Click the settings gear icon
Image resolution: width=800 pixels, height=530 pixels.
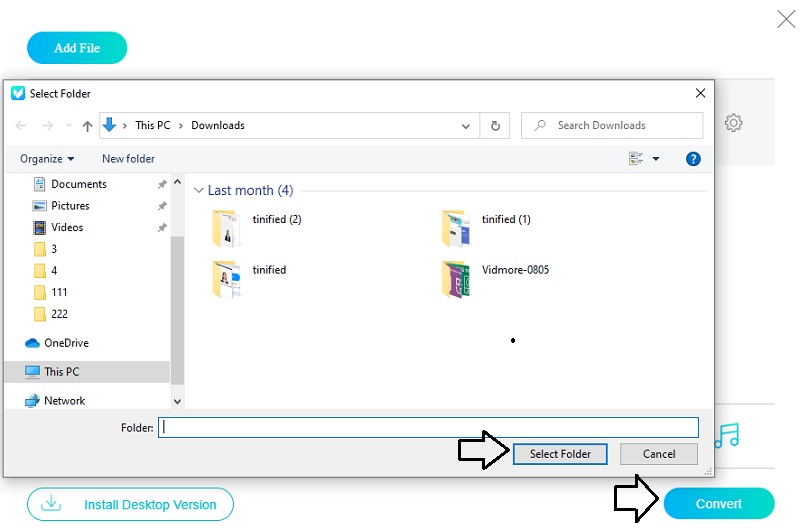coord(733,123)
